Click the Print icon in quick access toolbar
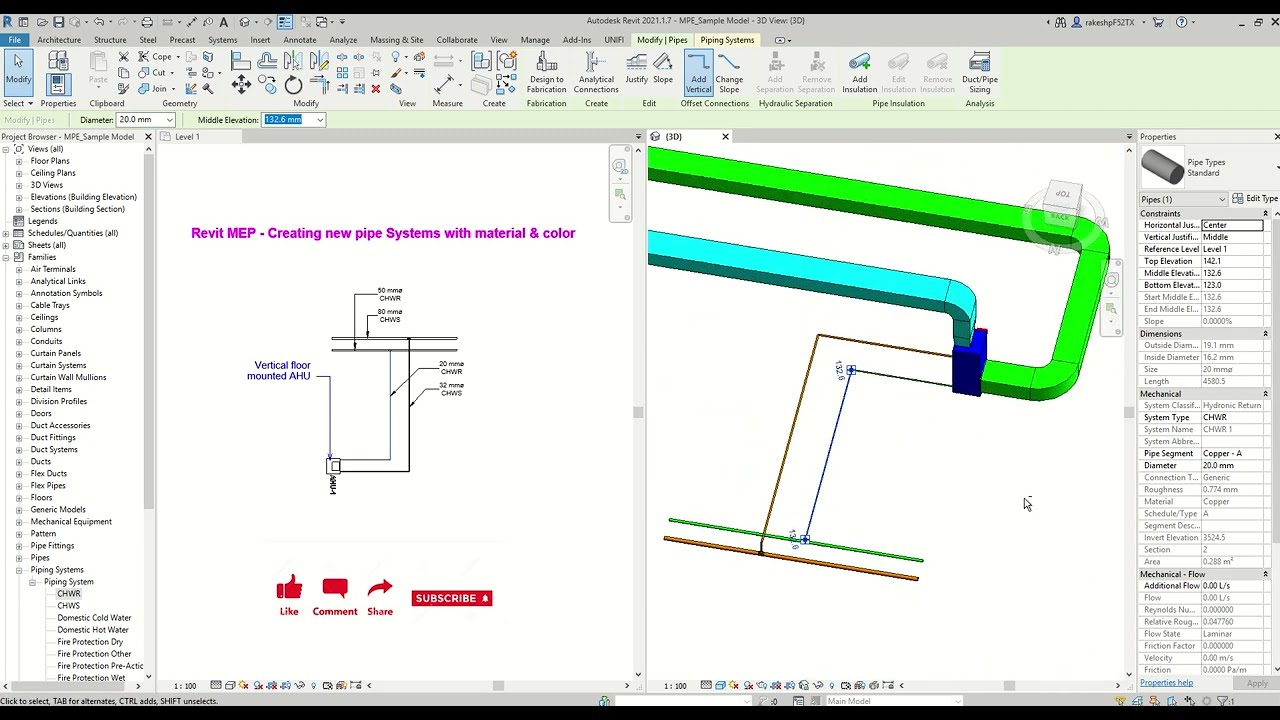 click(x=147, y=21)
